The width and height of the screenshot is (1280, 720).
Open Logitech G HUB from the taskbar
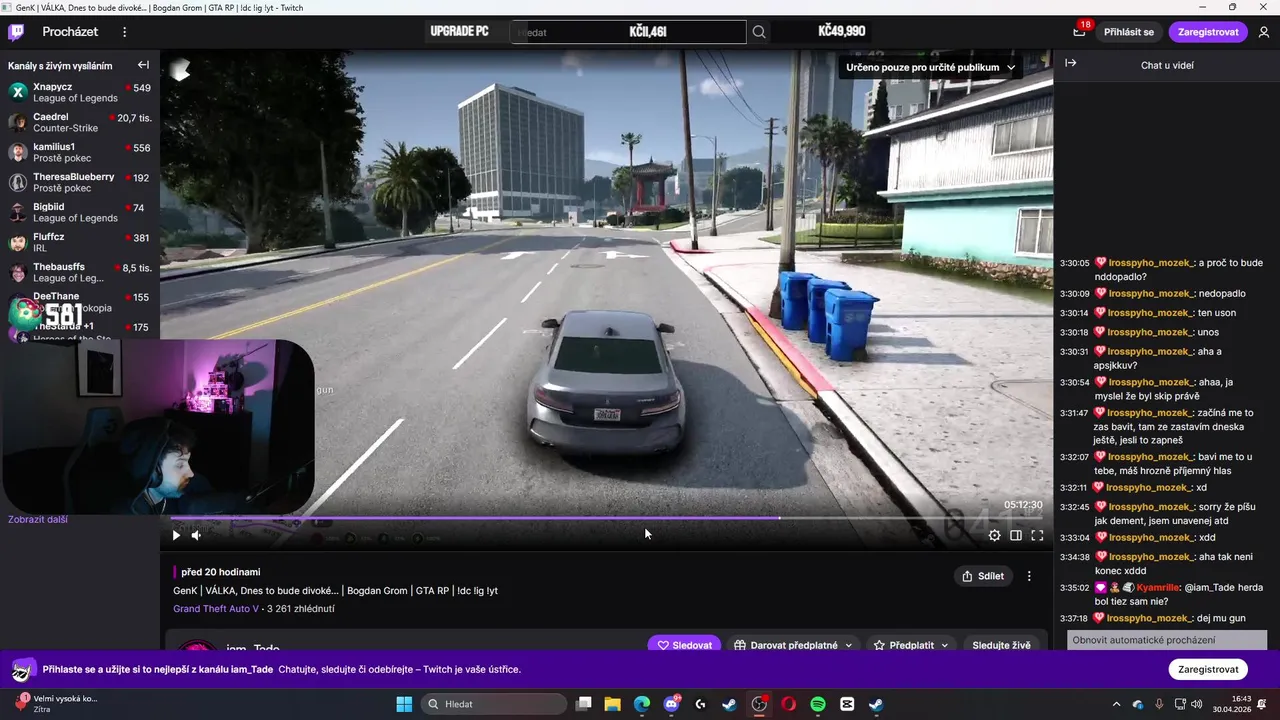click(x=700, y=704)
